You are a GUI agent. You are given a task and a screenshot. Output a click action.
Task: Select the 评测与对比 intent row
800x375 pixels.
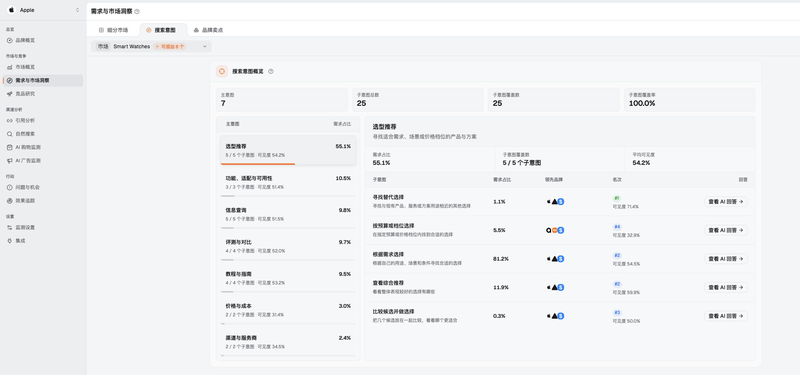tap(288, 246)
